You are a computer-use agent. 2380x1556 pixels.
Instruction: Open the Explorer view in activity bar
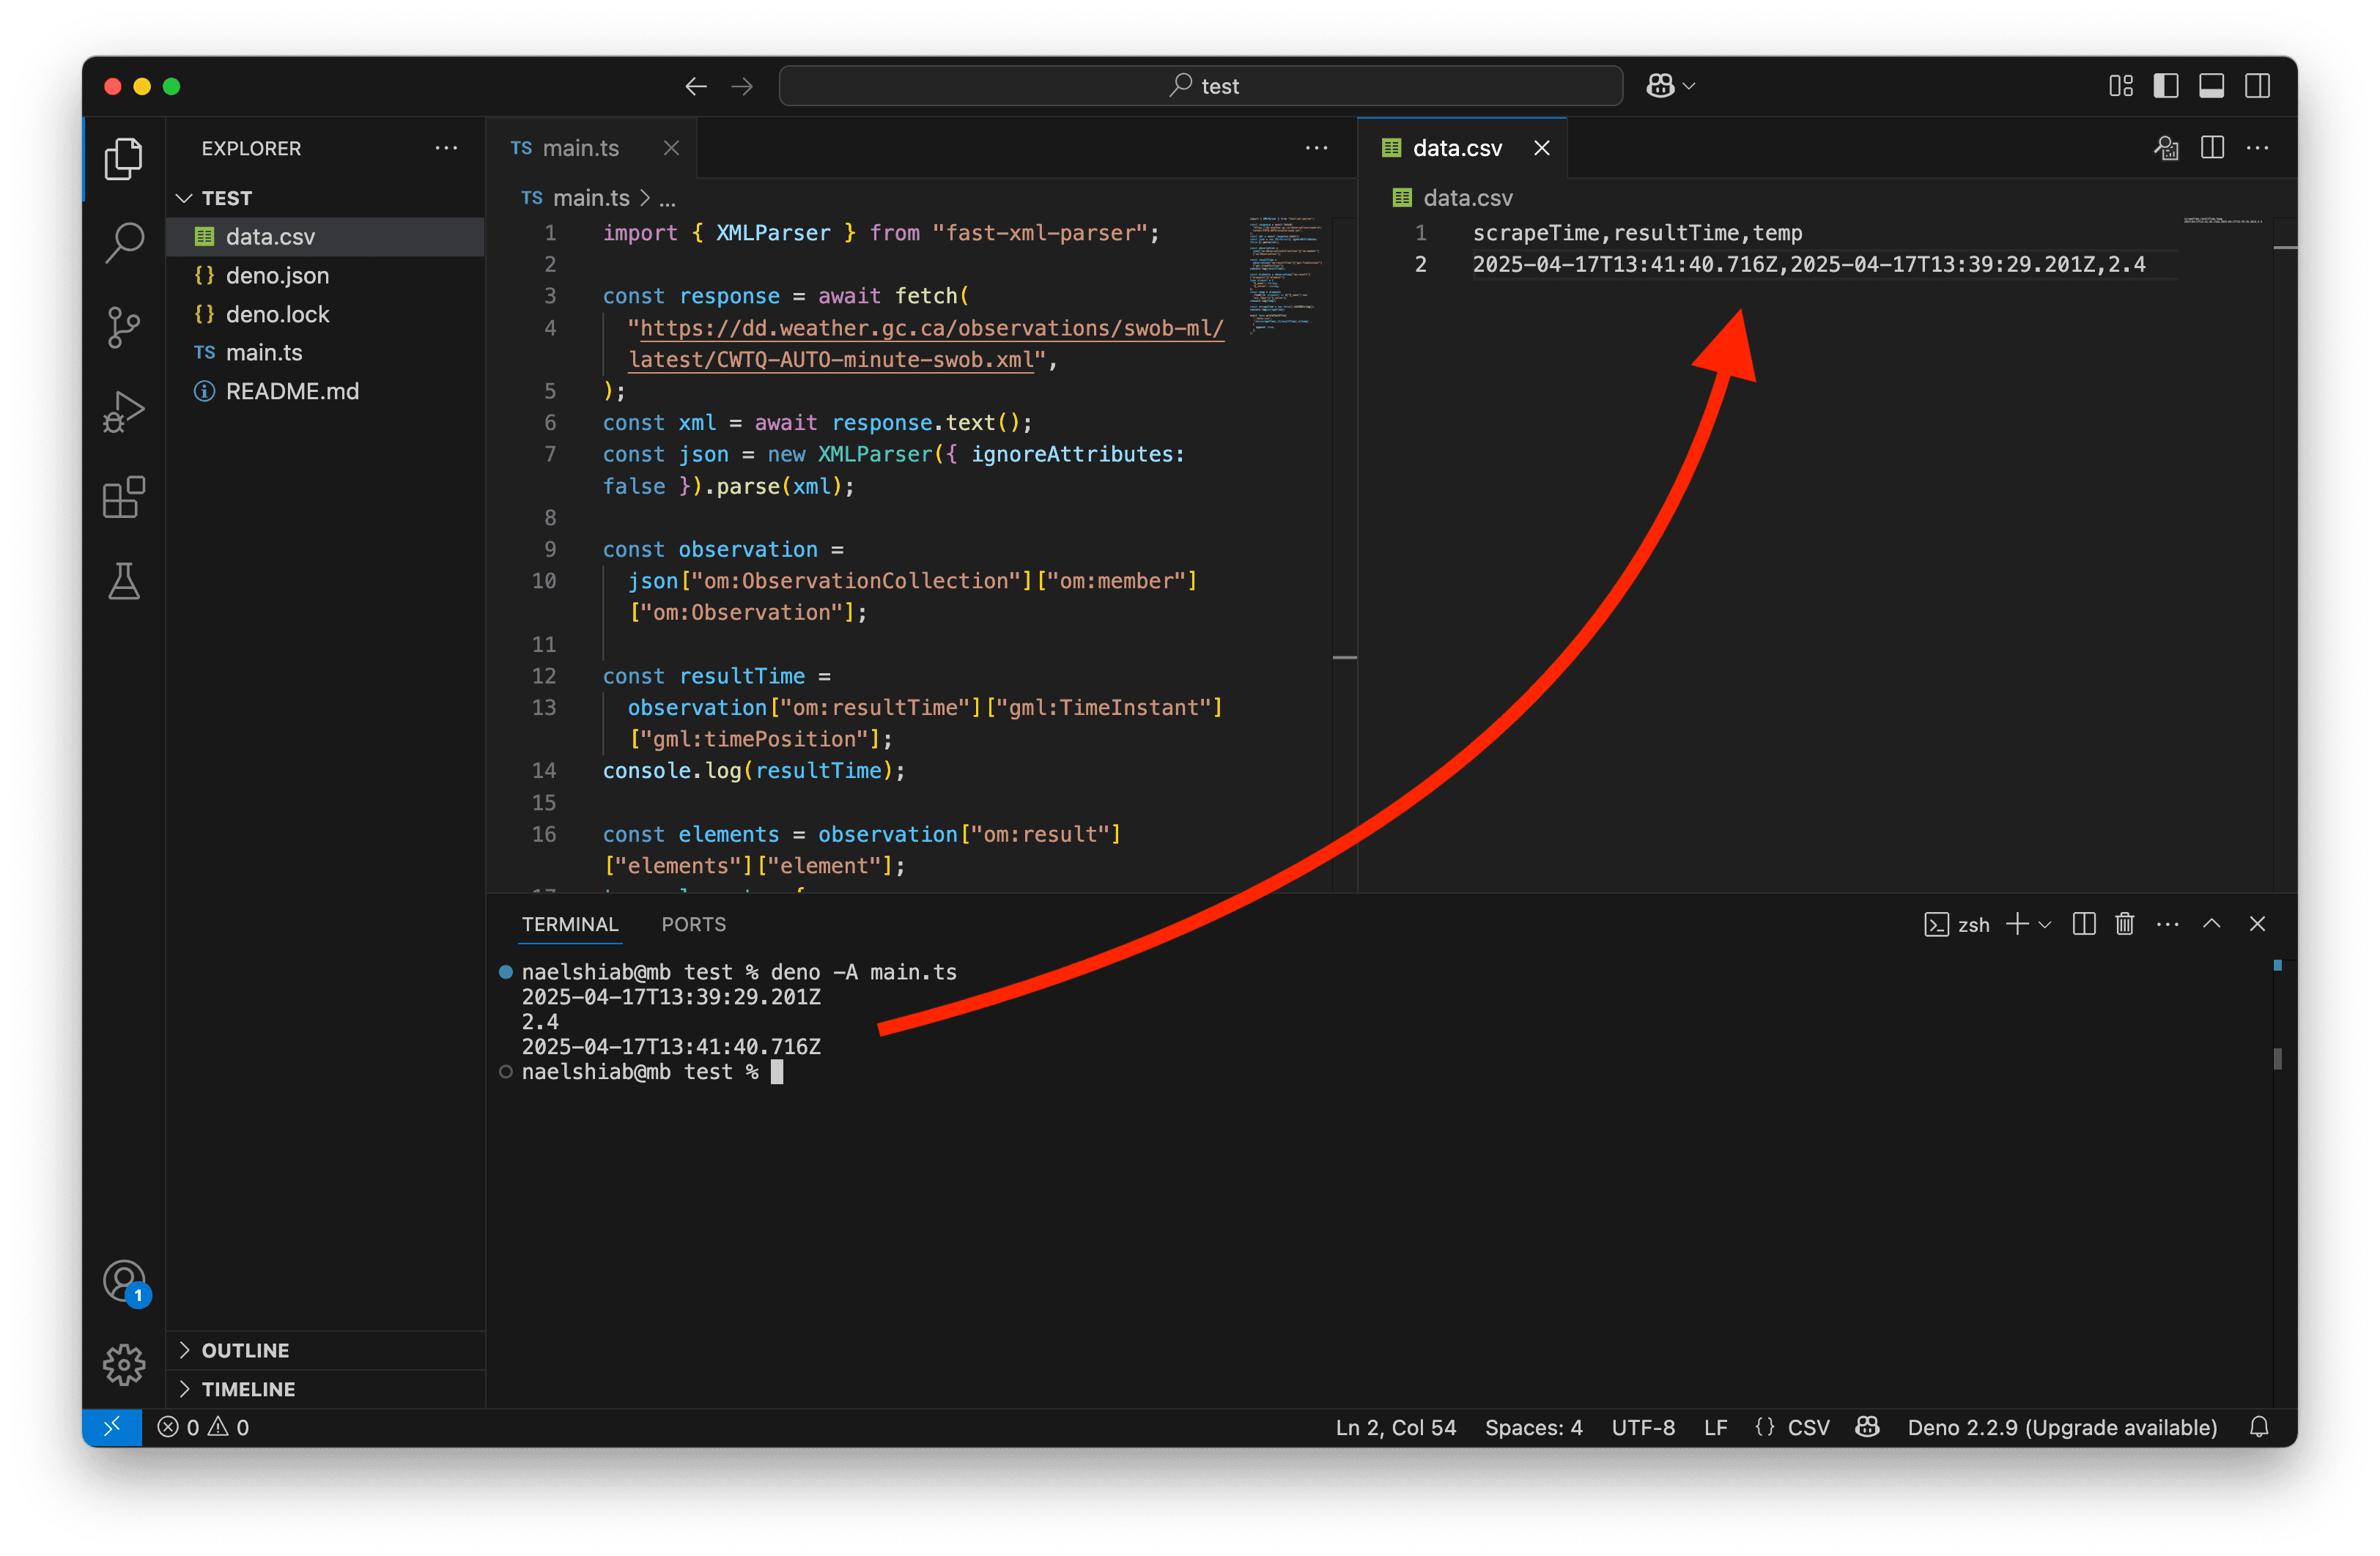click(x=124, y=158)
